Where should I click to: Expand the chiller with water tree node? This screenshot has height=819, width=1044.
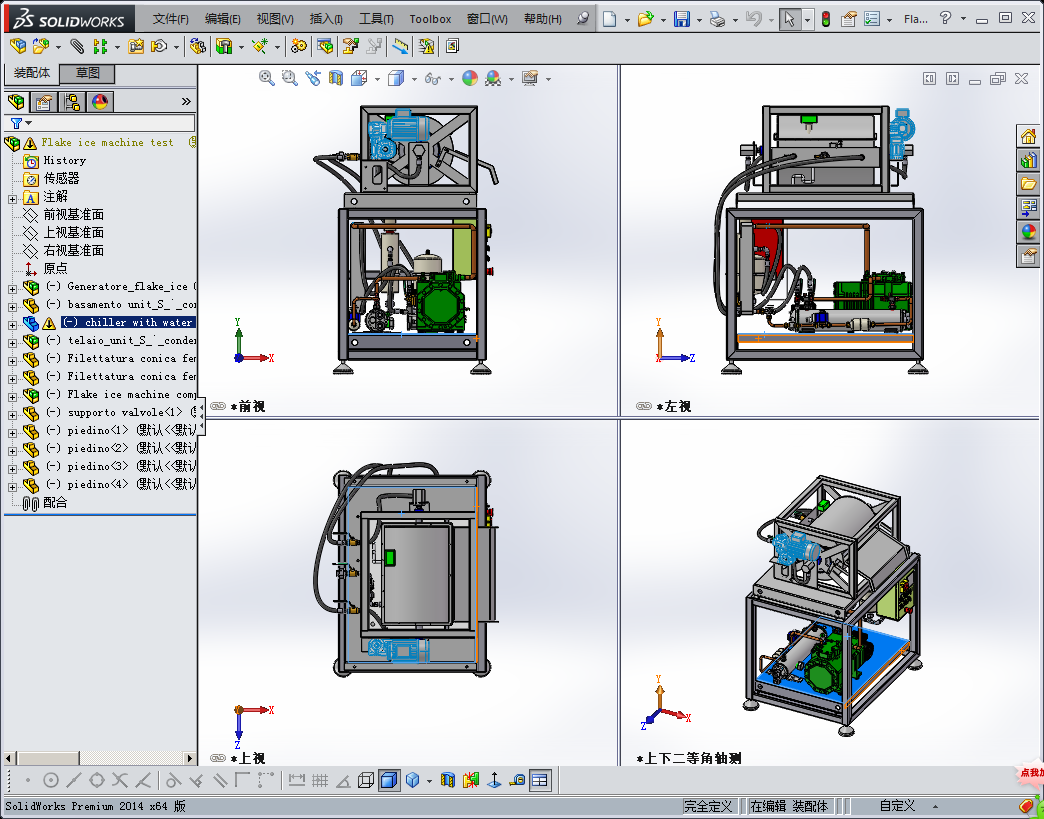(12, 323)
